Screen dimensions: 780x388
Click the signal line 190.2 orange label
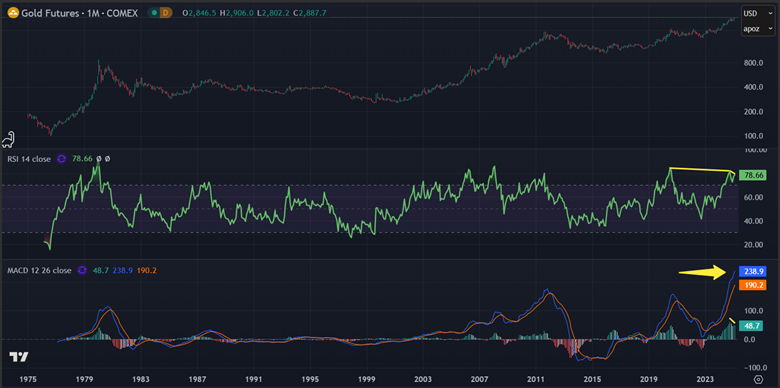click(x=753, y=285)
